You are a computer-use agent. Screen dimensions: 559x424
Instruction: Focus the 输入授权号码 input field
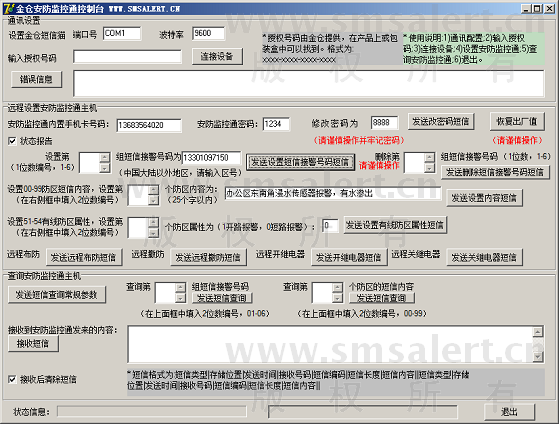127,56
